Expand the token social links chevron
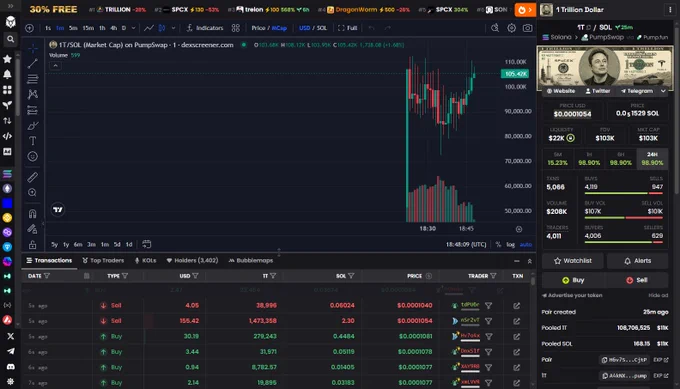The height and width of the screenshot is (389, 680). click(x=663, y=91)
